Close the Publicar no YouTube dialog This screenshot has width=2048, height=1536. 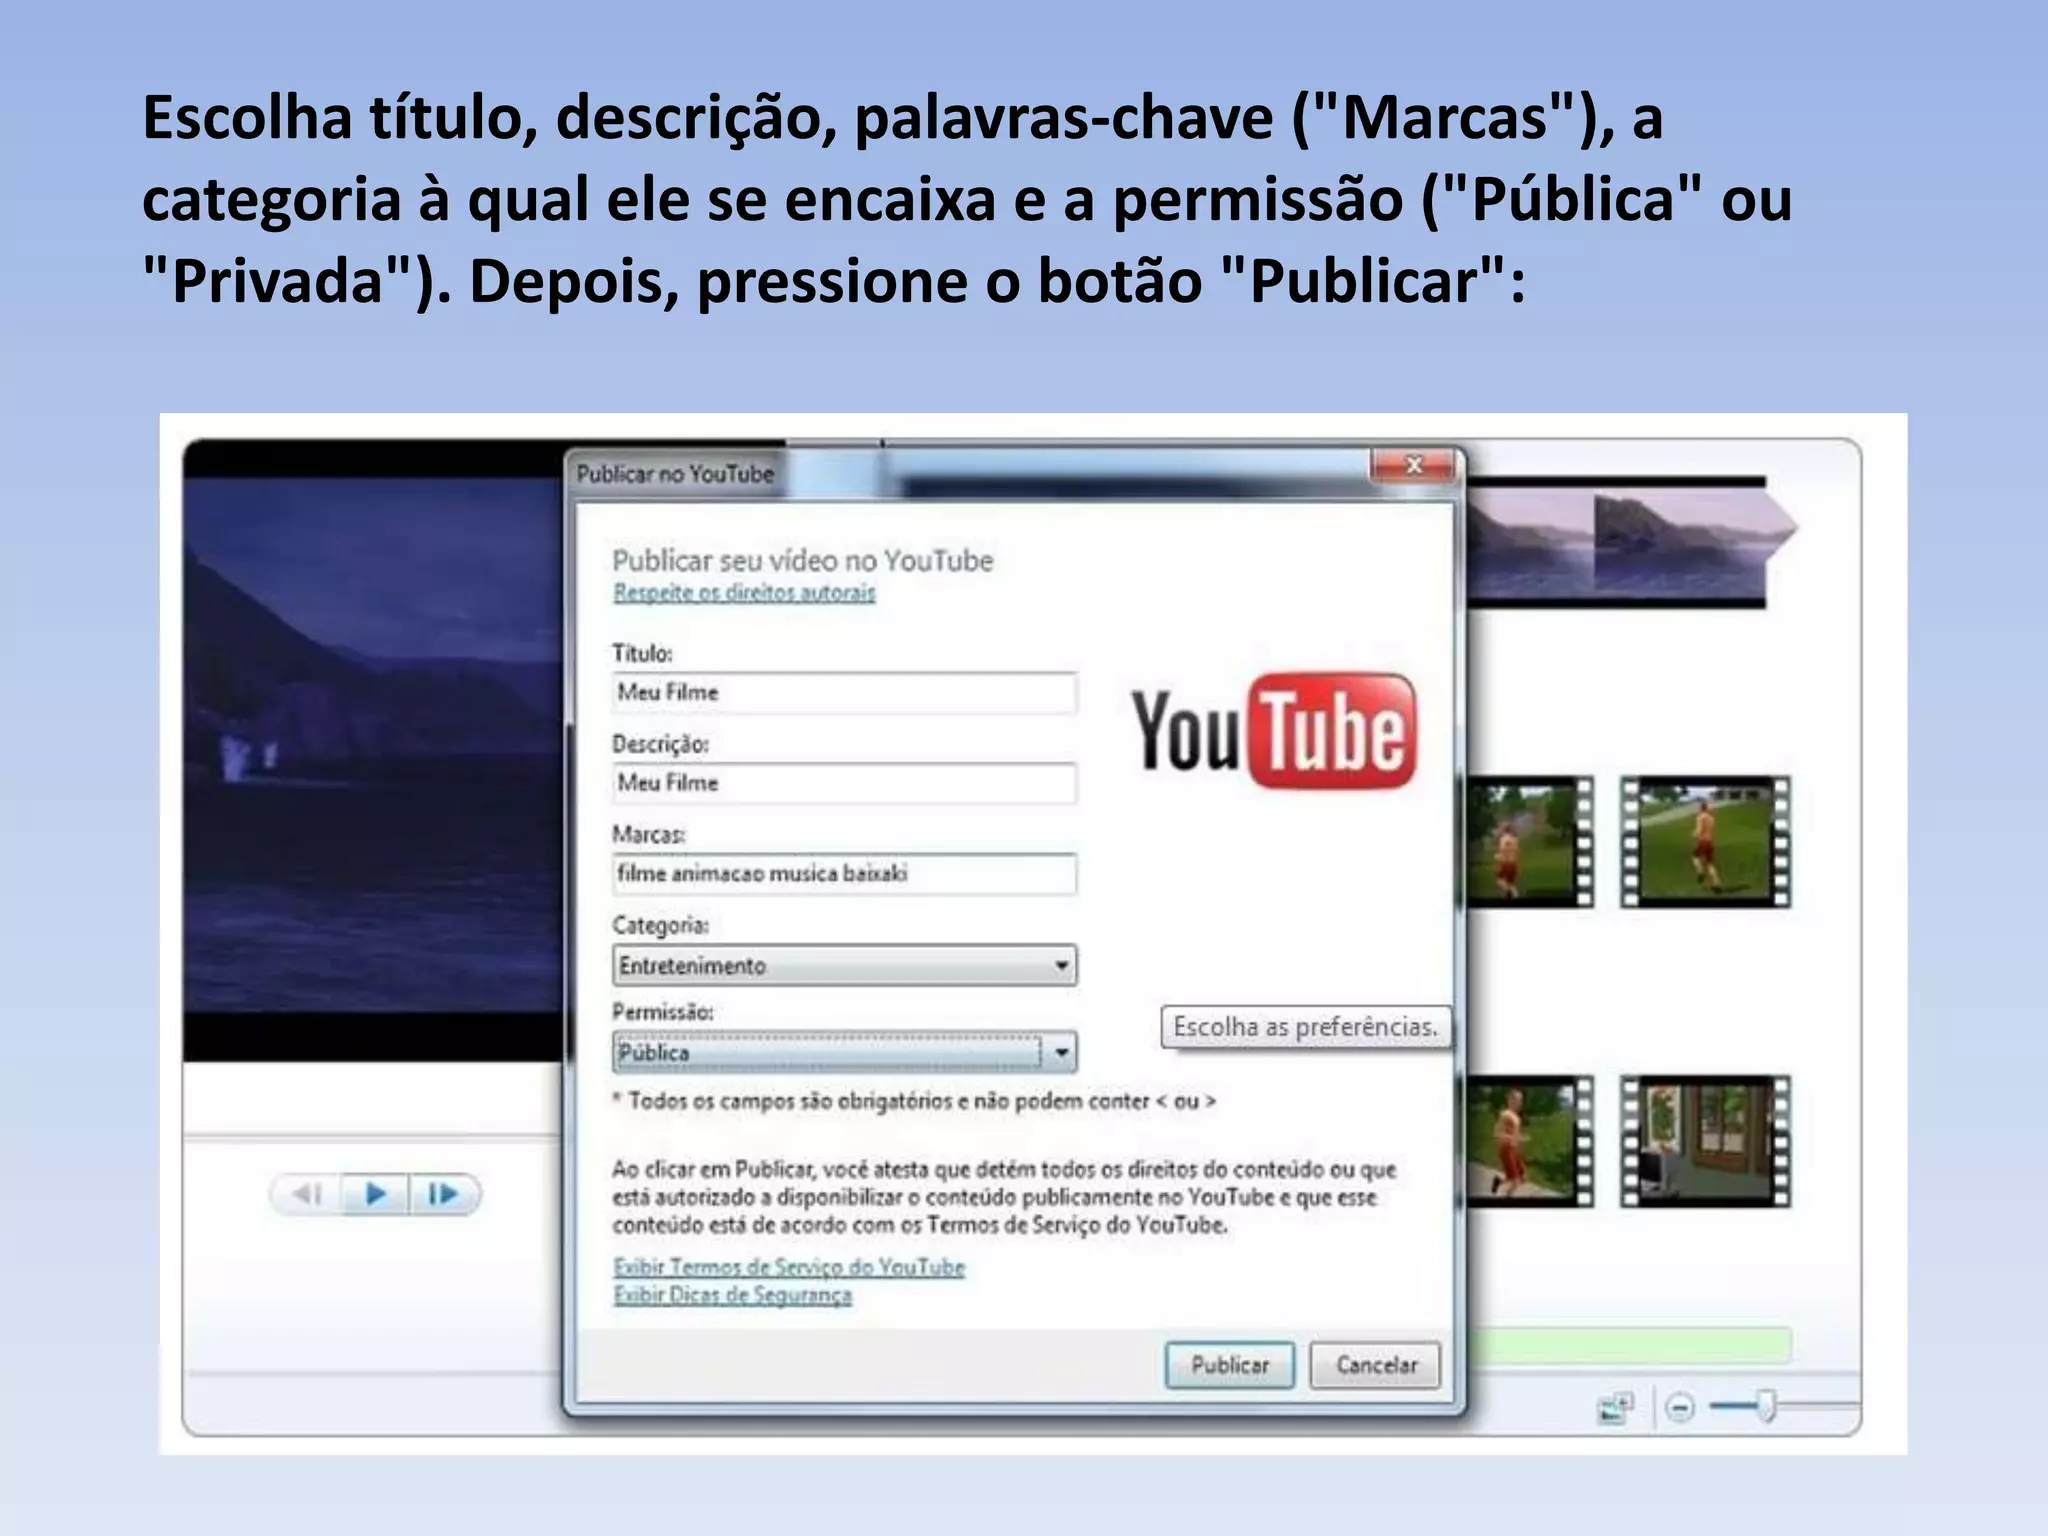tap(1413, 465)
